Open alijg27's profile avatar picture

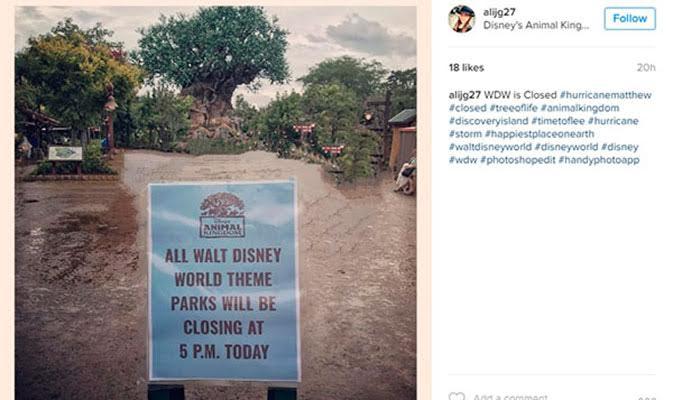[x=461, y=19]
